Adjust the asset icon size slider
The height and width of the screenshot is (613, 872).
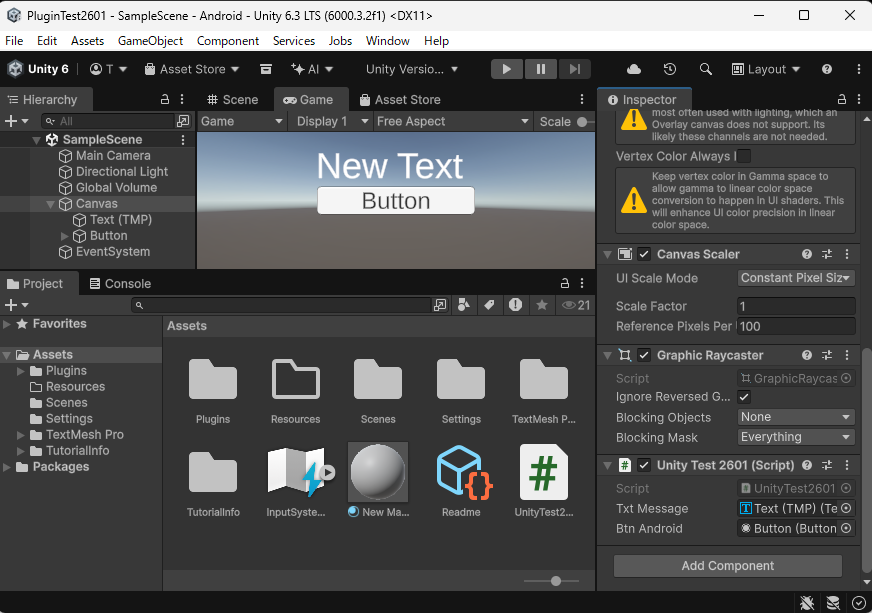[556, 580]
